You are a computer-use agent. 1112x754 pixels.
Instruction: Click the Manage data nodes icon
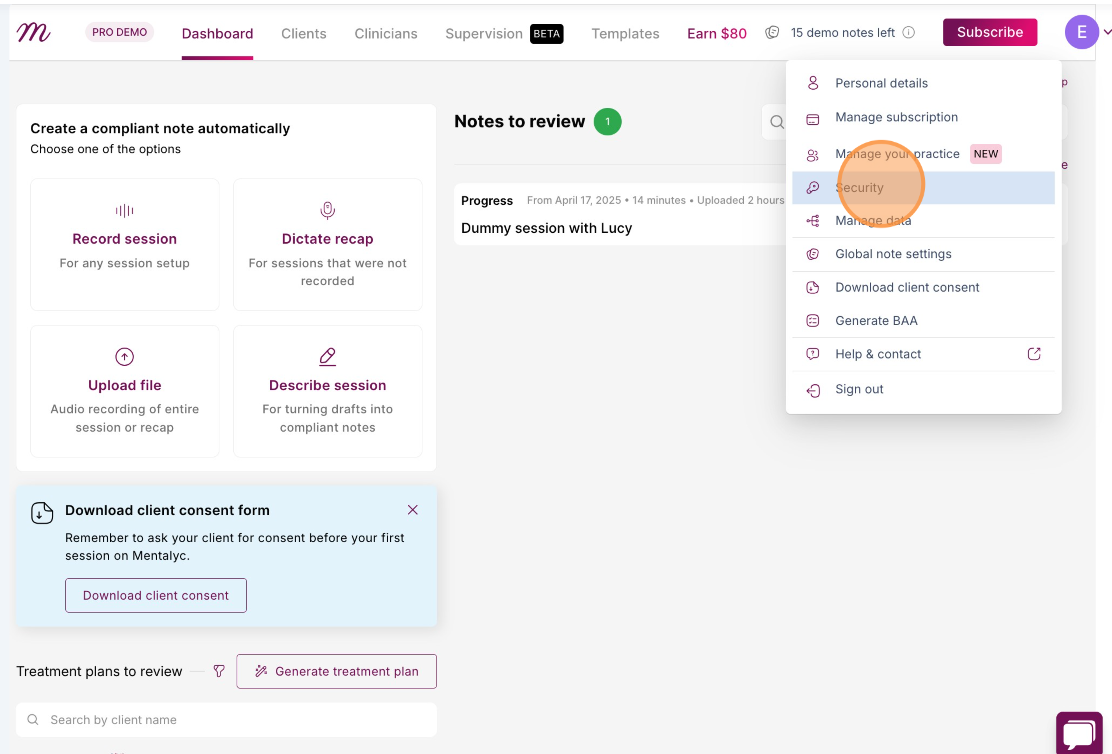[x=813, y=221]
